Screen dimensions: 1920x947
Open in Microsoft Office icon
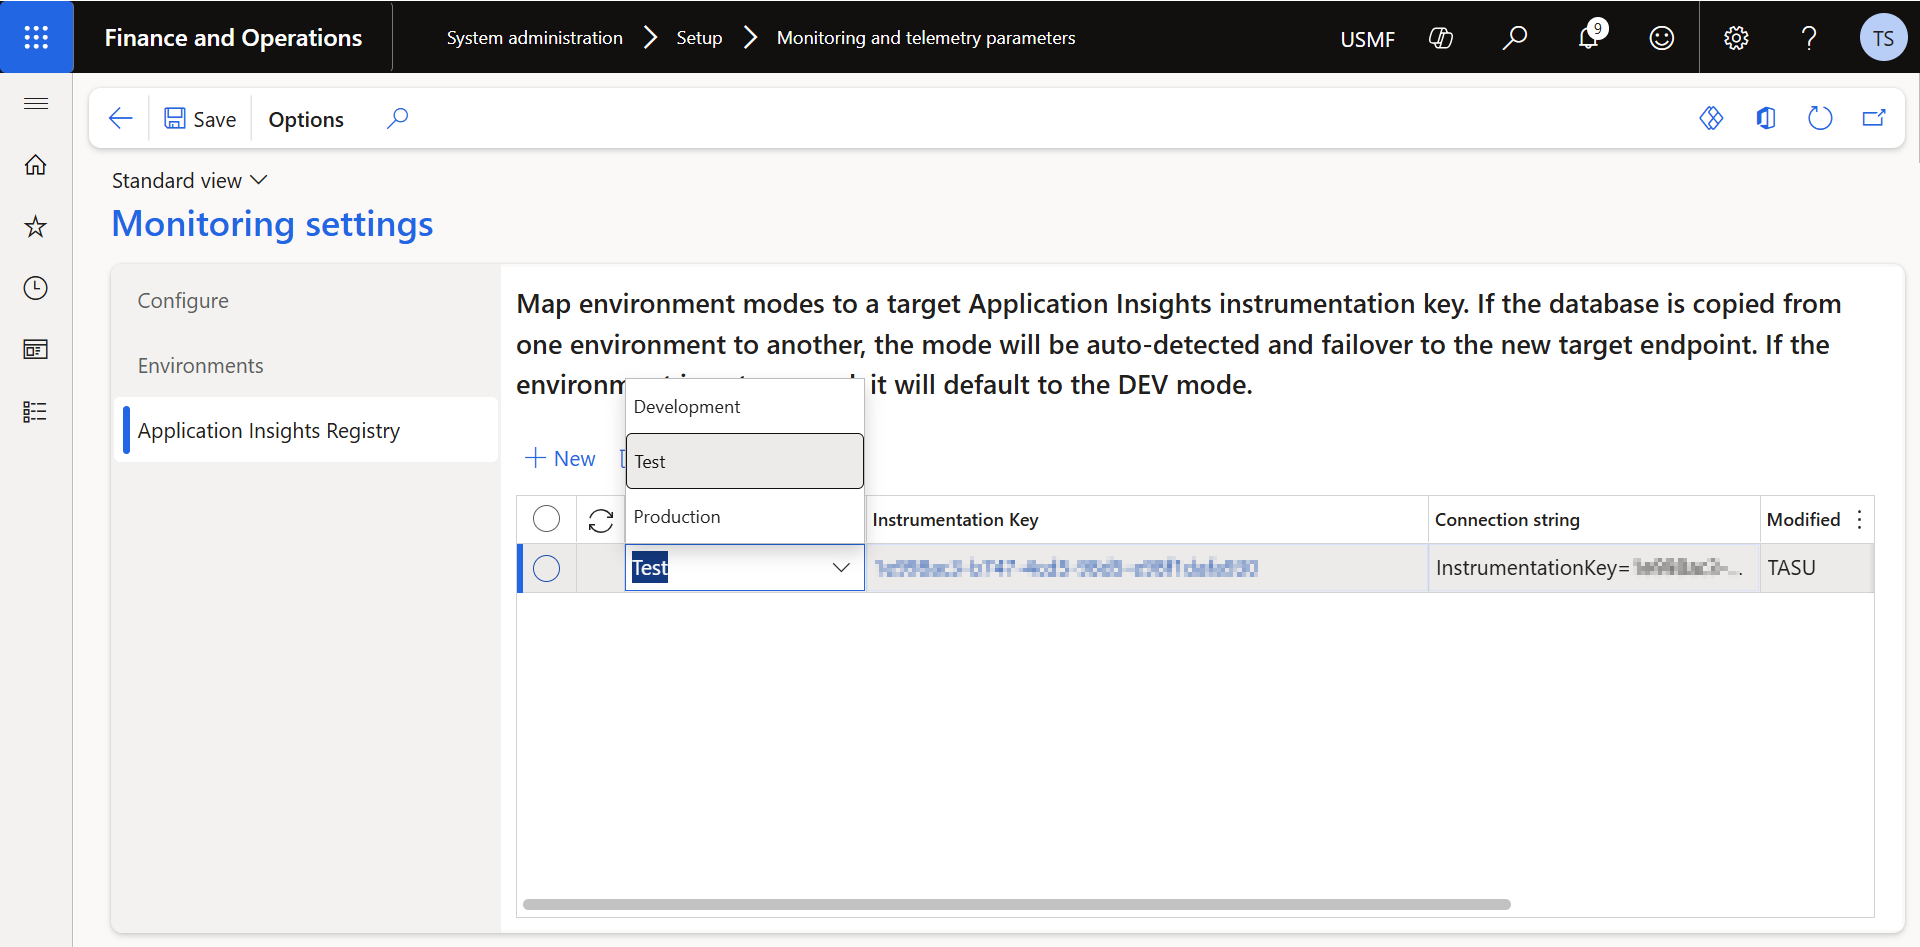[1766, 119]
